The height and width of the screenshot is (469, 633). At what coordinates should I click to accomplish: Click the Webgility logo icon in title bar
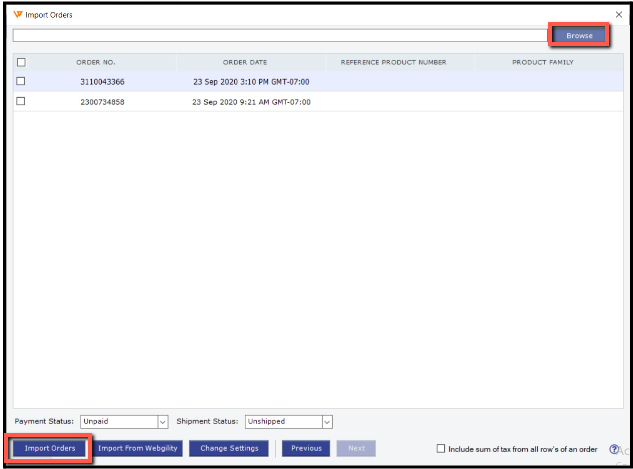(x=17, y=15)
